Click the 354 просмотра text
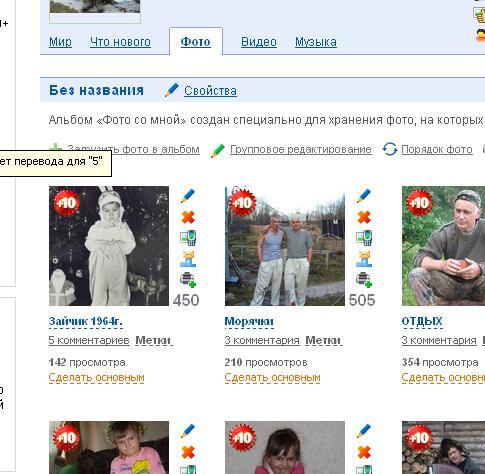Image resolution: width=485 pixels, height=474 pixels. point(440,362)
